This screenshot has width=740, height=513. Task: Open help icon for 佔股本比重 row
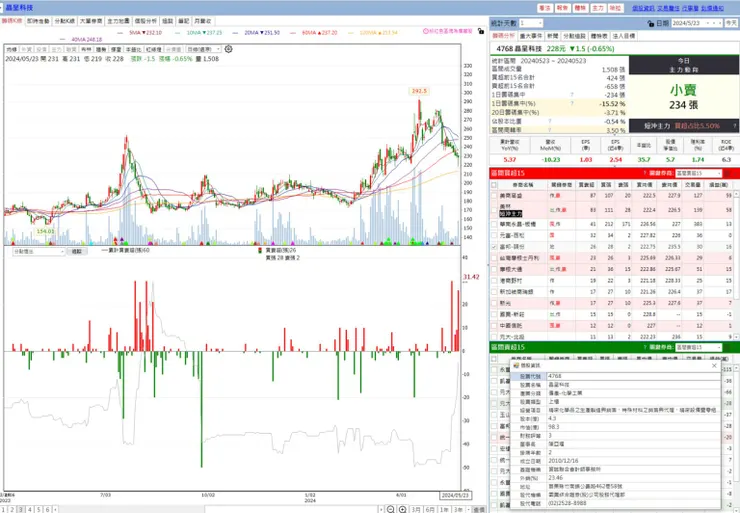(550, 121)
